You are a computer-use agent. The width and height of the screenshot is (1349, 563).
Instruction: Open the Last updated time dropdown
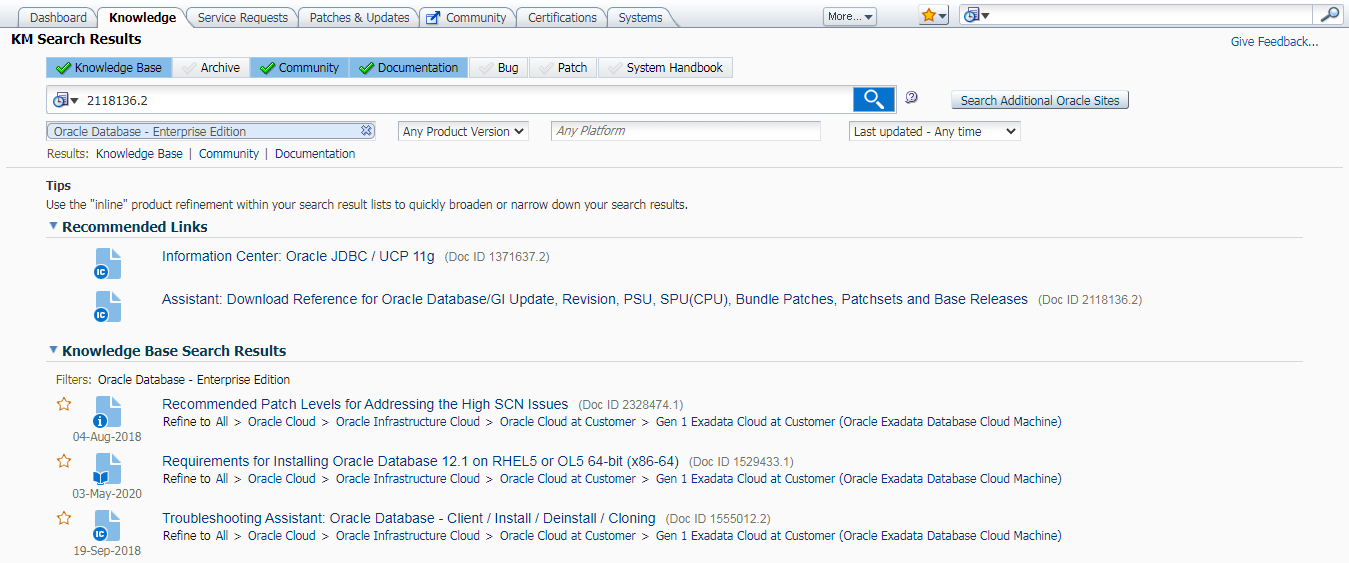pos(934,131)
